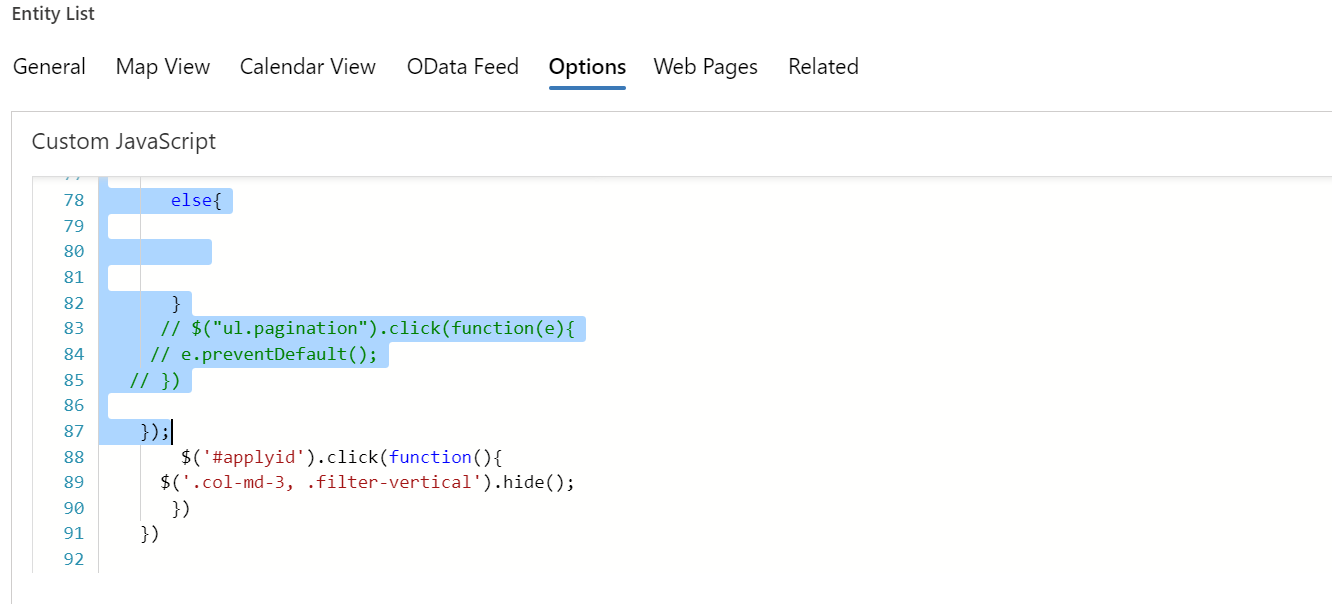Select line number 87 in the editor gutter

pyautogui.click(x=73, y=431)
